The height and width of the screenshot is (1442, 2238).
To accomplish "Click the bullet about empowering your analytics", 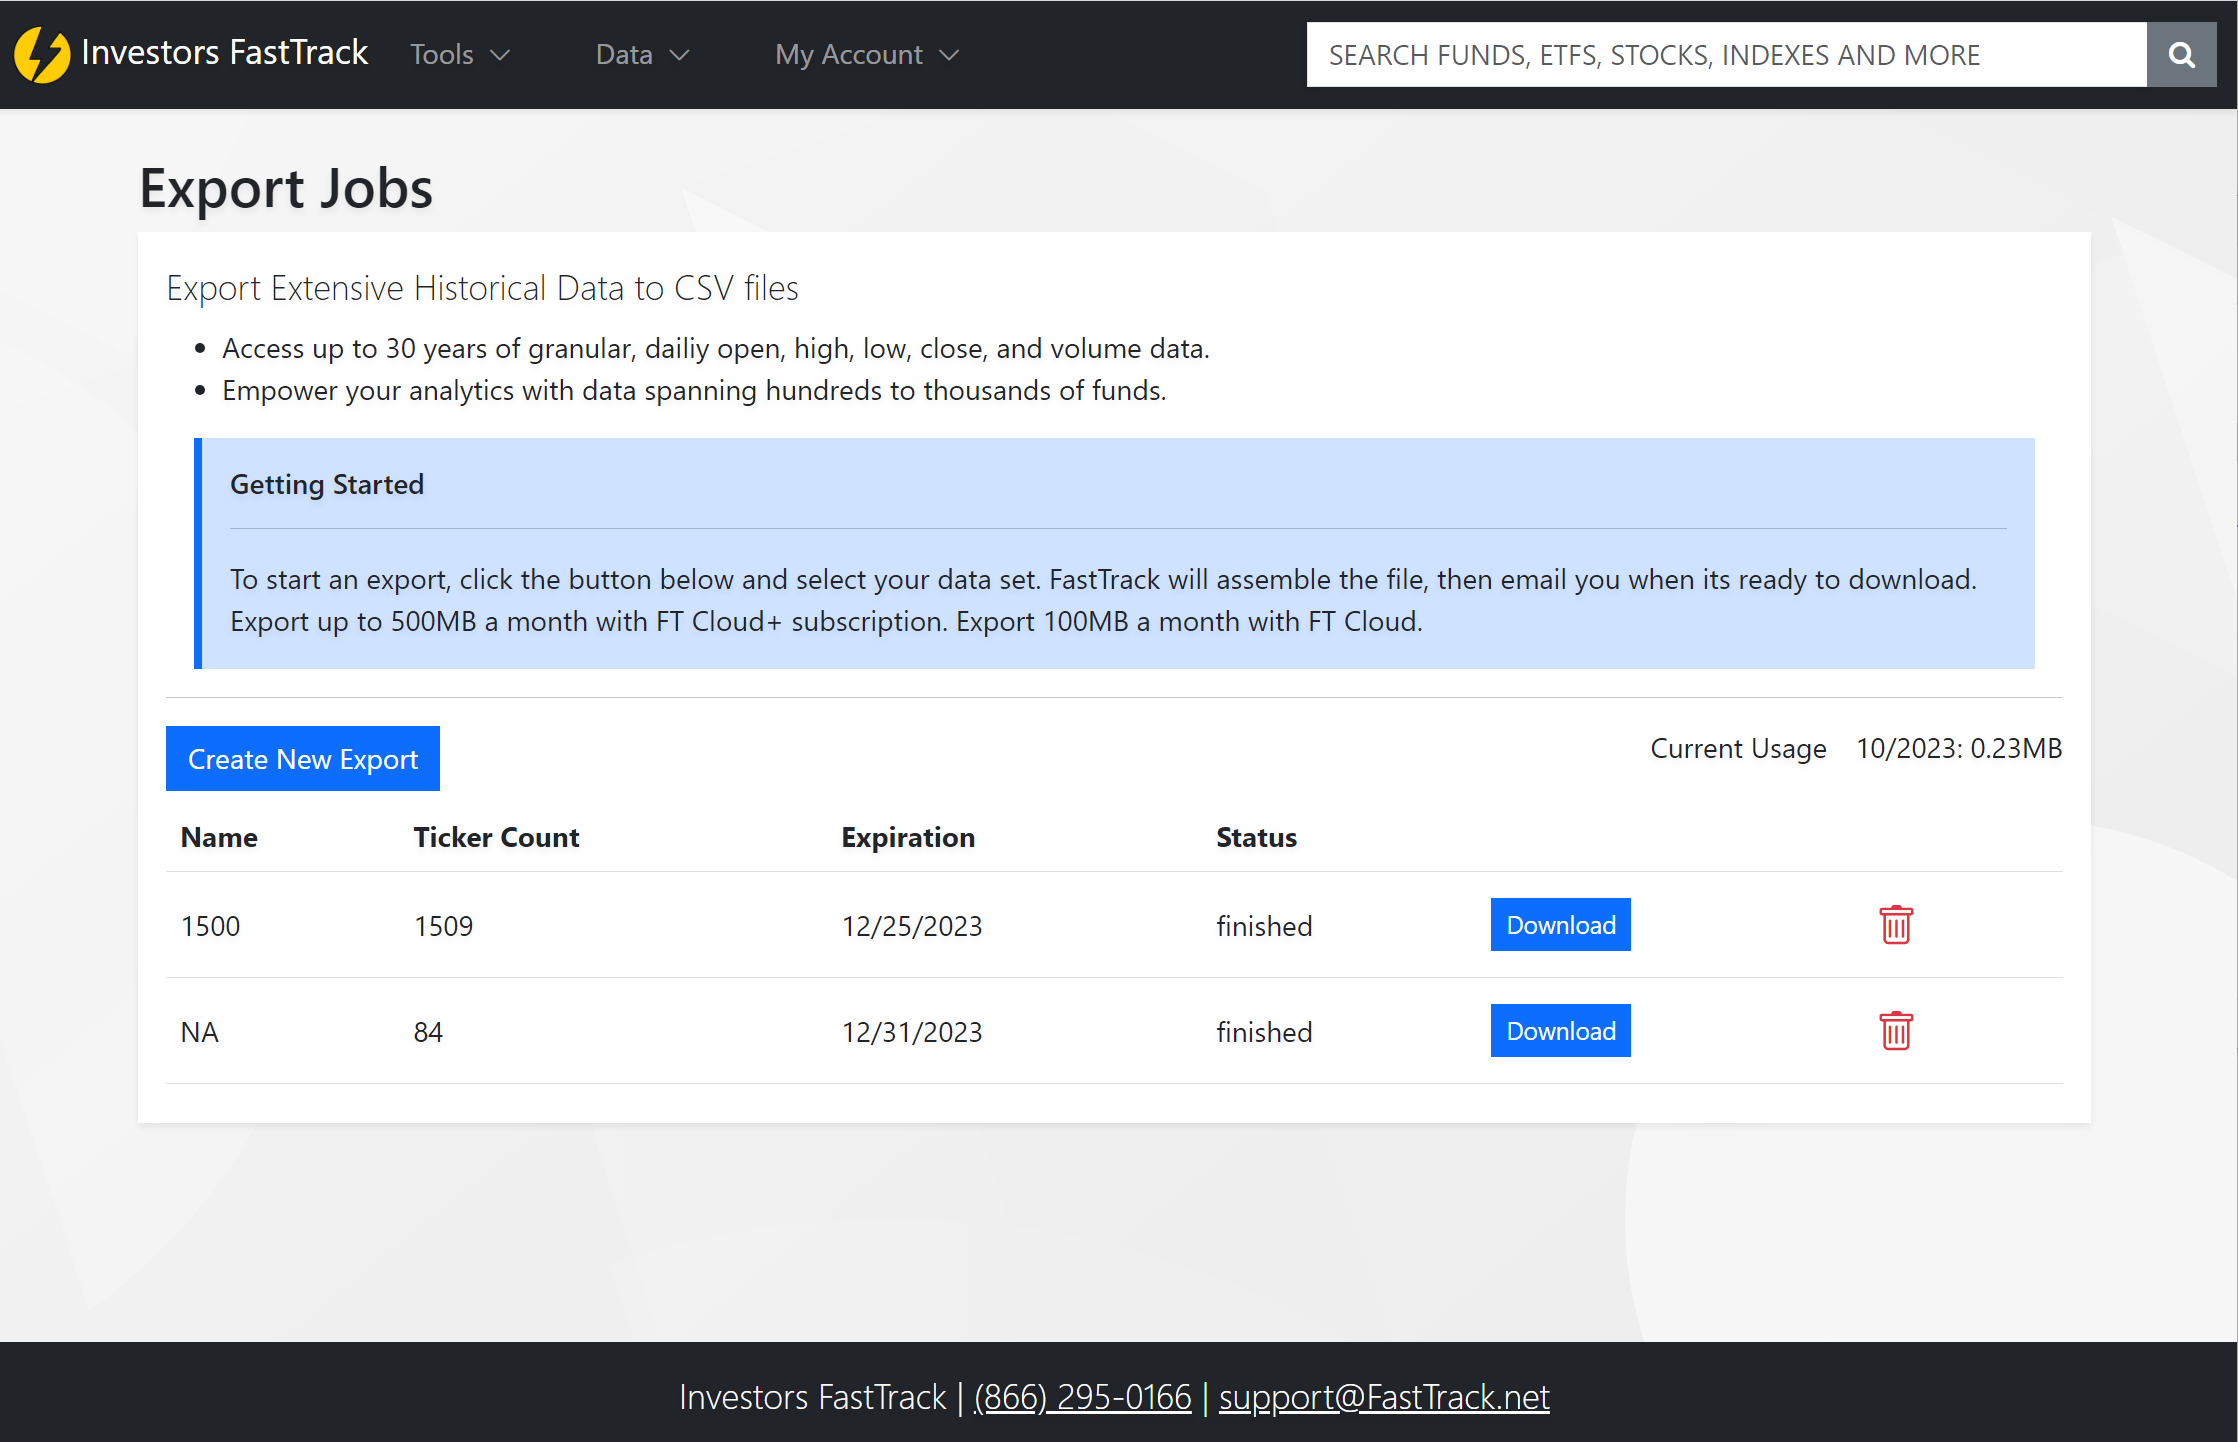I will [694, 391].
